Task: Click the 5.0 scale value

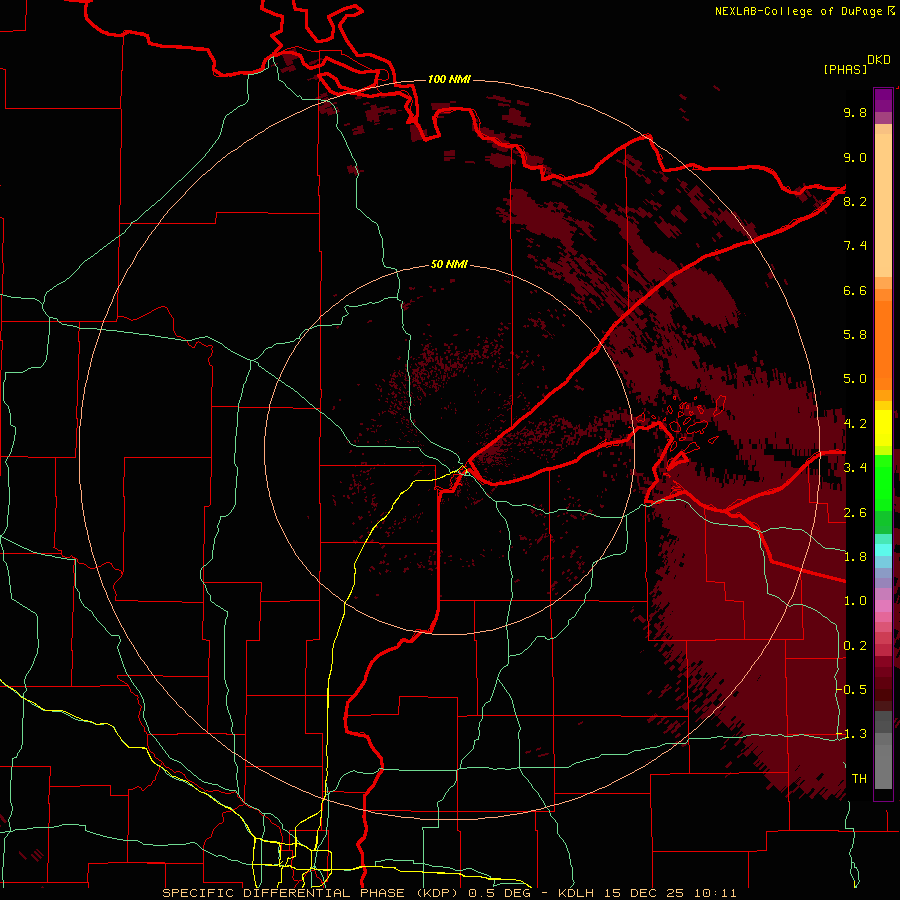Action: tap(855, 379)
